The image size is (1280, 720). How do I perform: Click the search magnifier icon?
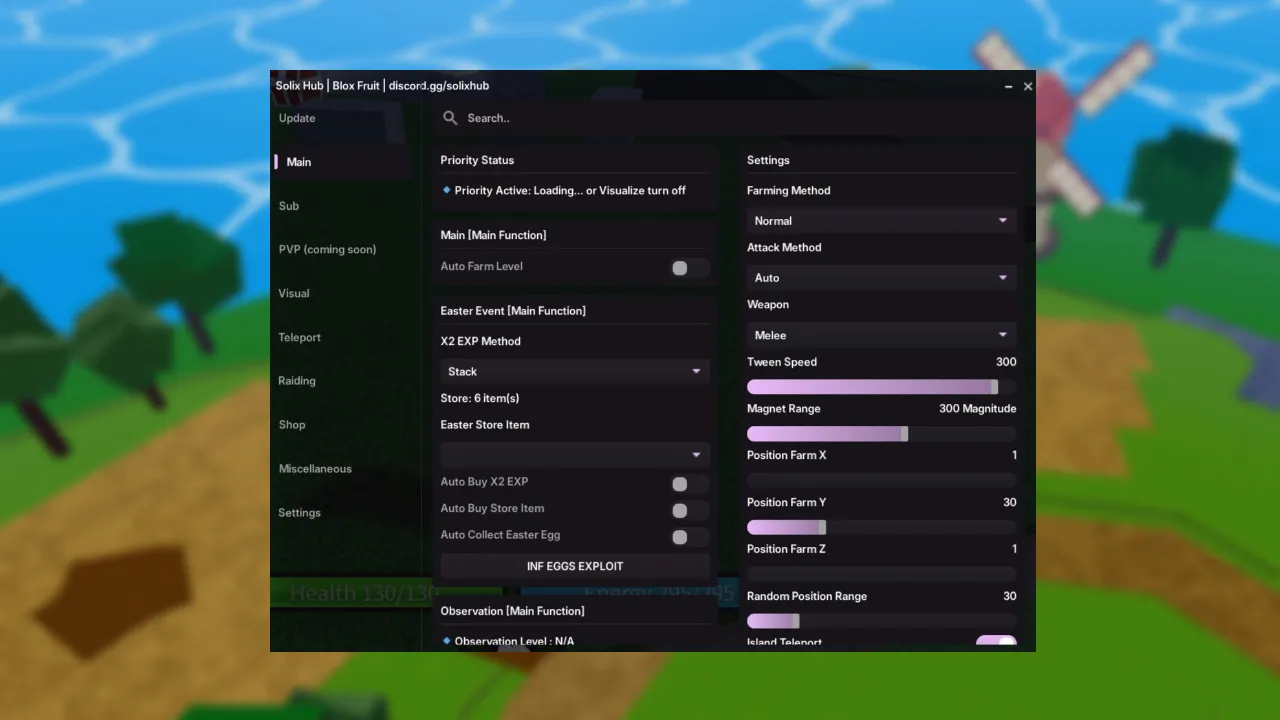point(450,117)
